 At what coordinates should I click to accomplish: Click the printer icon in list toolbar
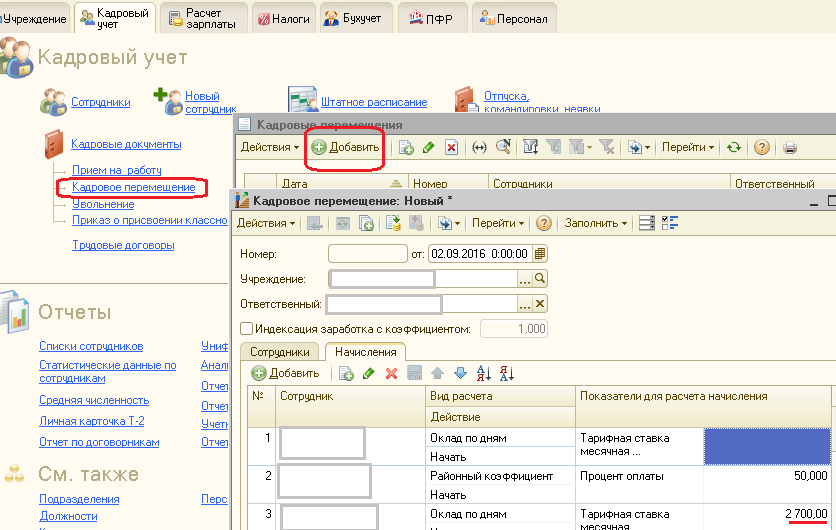click(x=790, y=147)
